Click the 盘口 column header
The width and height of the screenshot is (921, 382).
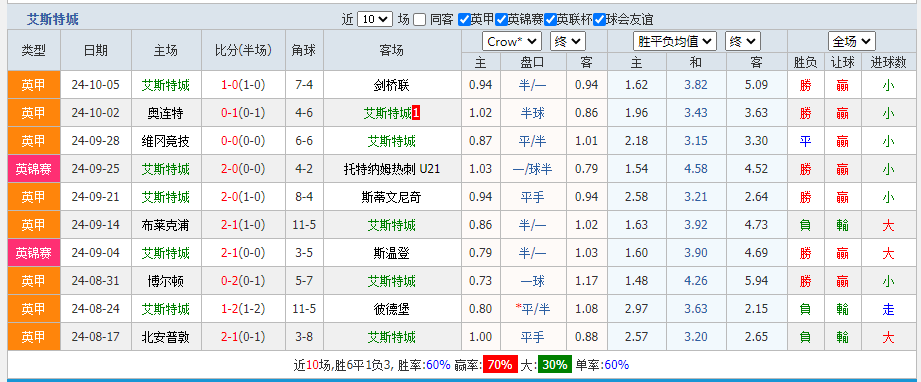click(x=533, y=62)
